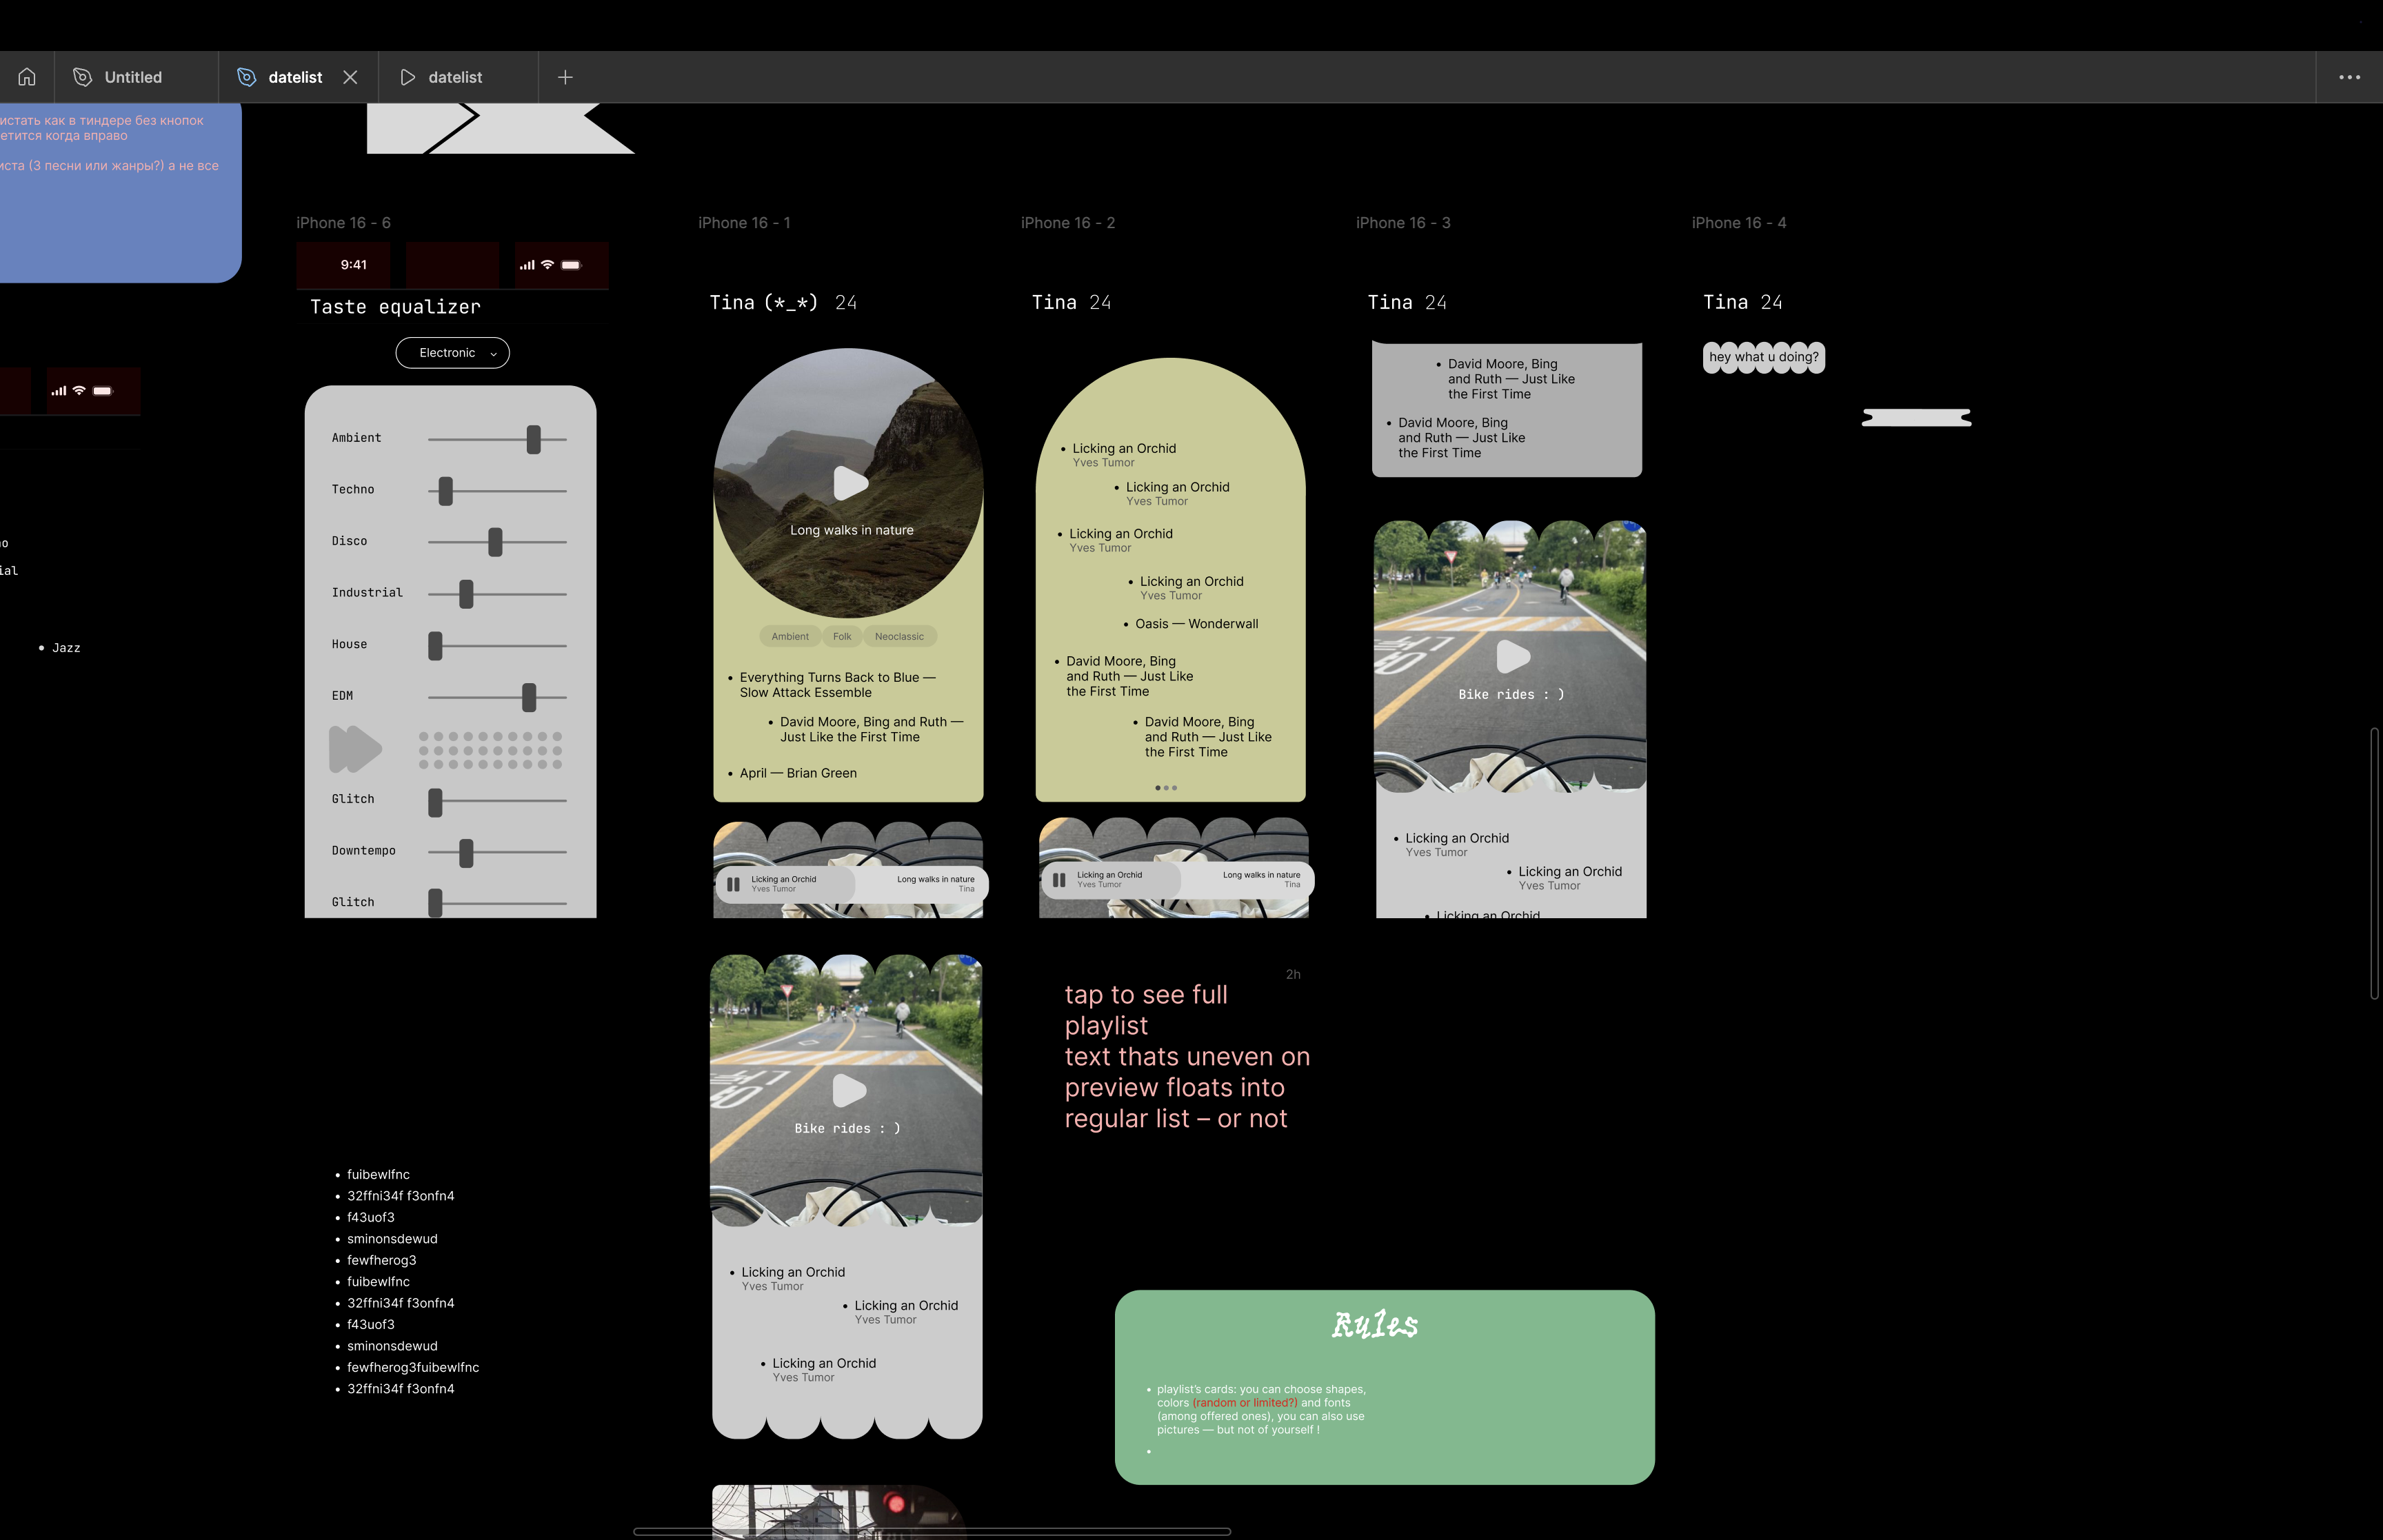Image resolution: width=2383 pixels, height=1540 pixels.
Task: Switch to the Untitled tab
Action: pos(133,77)
